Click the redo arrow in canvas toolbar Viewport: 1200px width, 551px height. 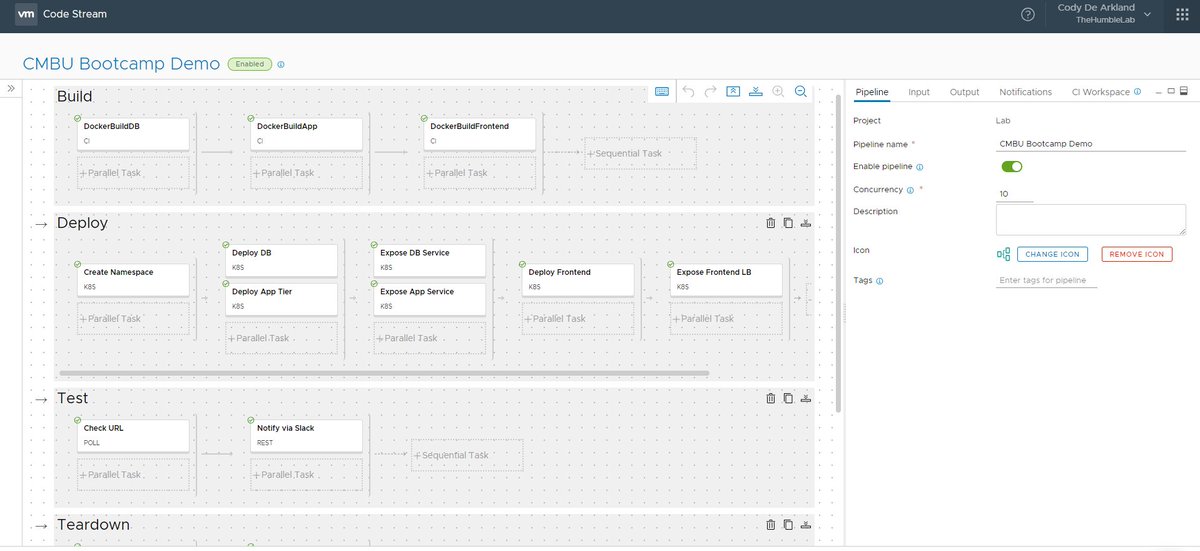711,92
